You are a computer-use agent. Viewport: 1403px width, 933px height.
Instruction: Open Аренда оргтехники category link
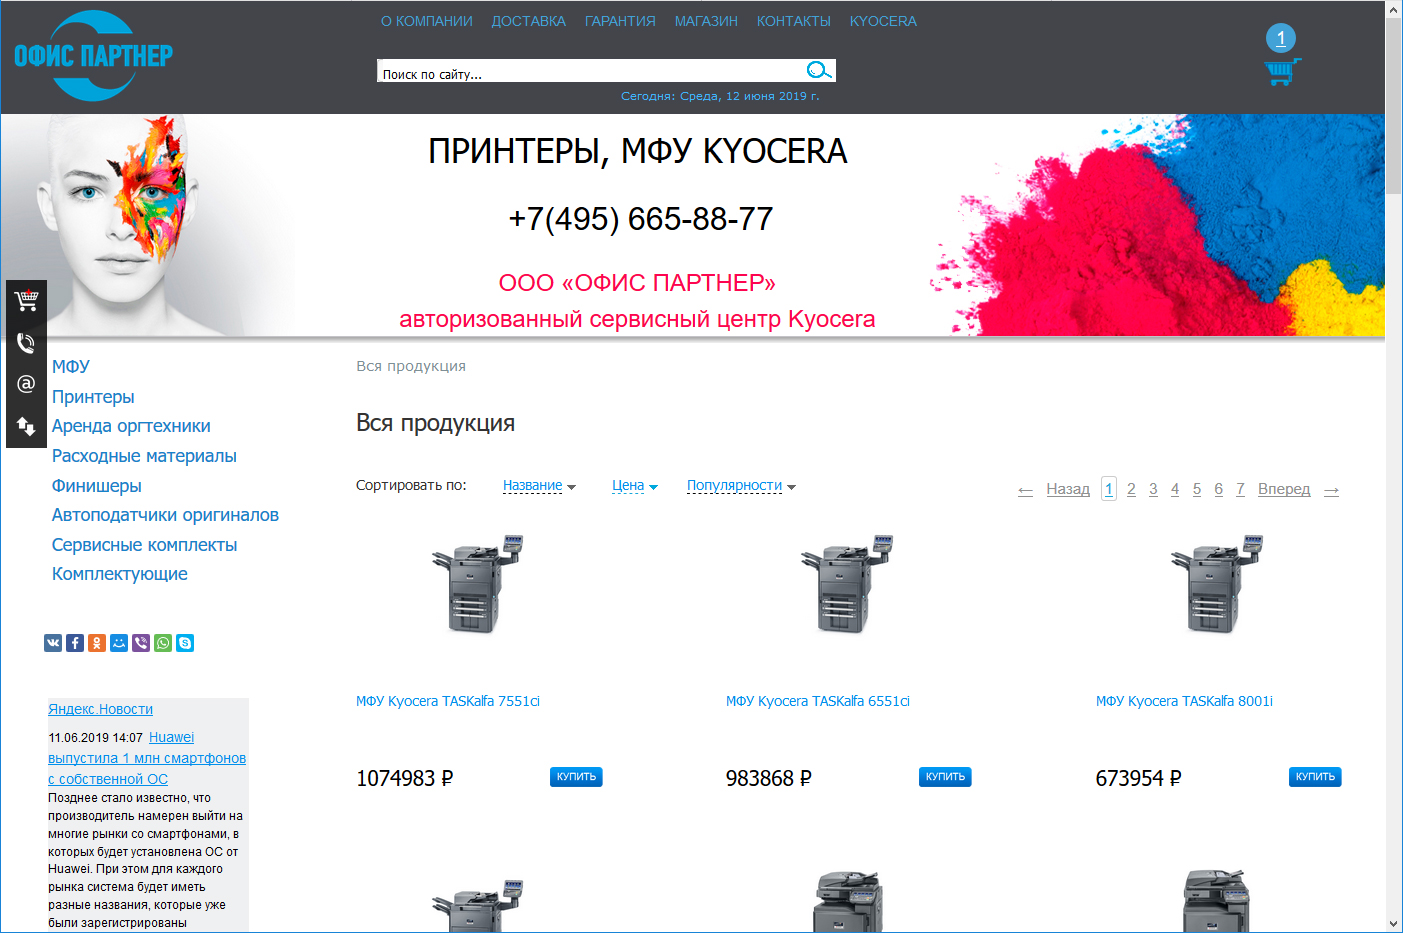(131, 426)
